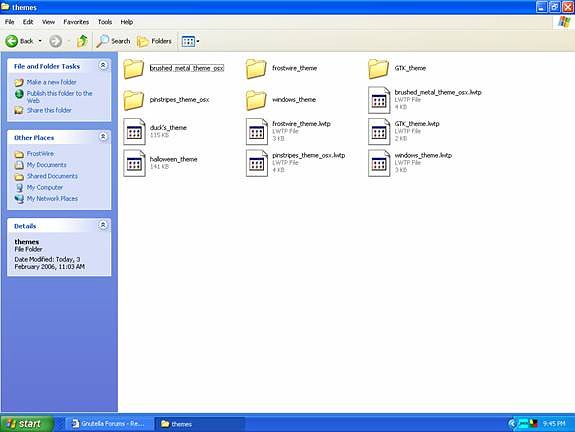Click the Back arrow icon

11,41
